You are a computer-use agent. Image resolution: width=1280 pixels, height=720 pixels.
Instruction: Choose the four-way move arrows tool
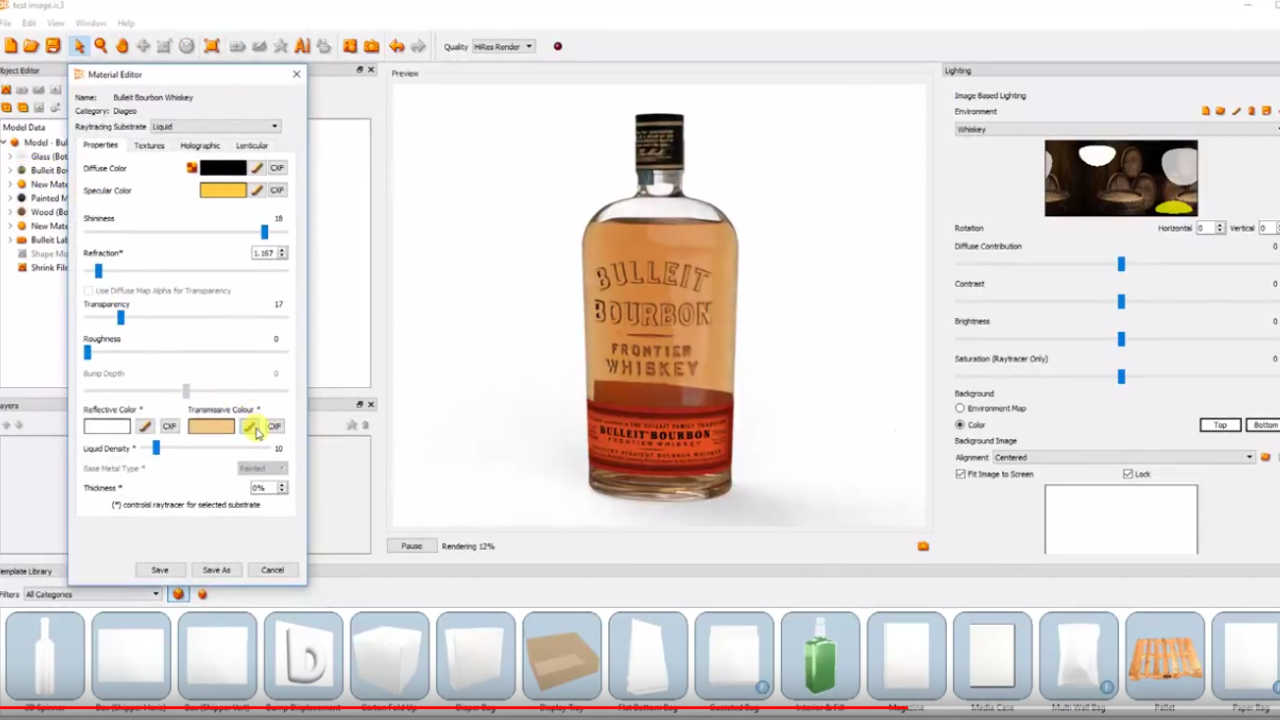[143, 46]
